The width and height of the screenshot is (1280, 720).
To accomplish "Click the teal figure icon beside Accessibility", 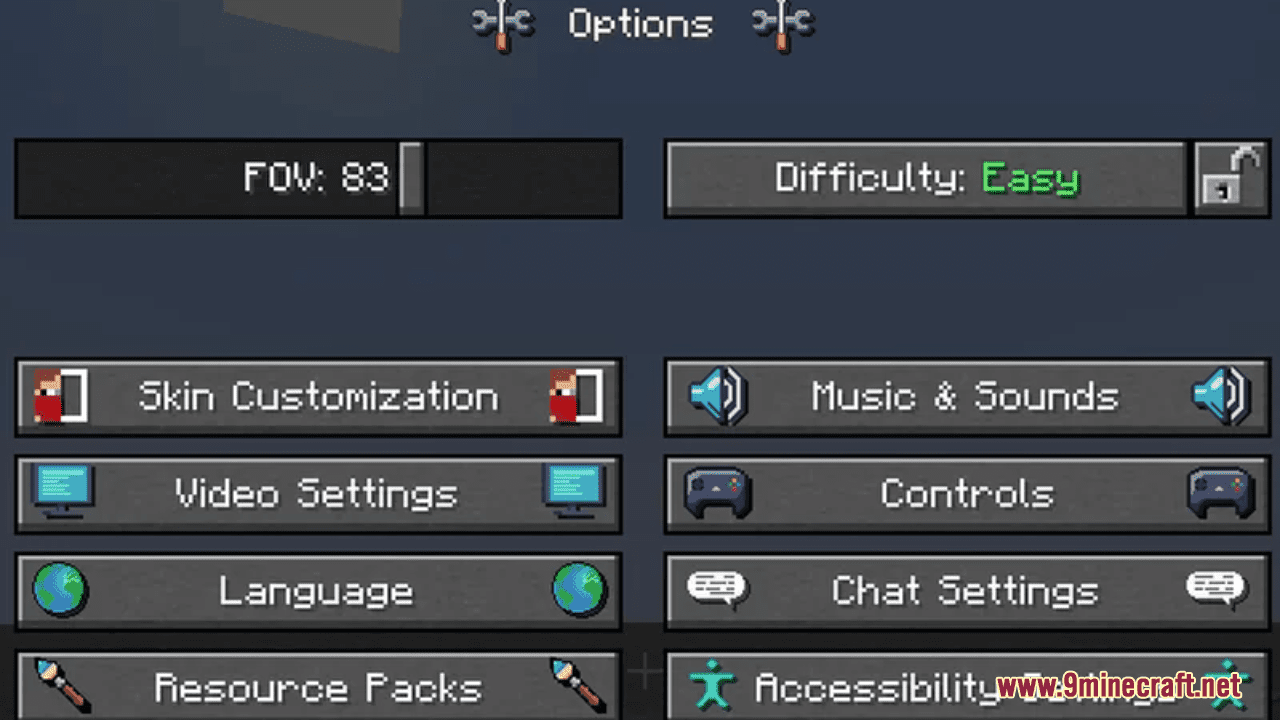I will pyautogui.click(x=712, y=687).
